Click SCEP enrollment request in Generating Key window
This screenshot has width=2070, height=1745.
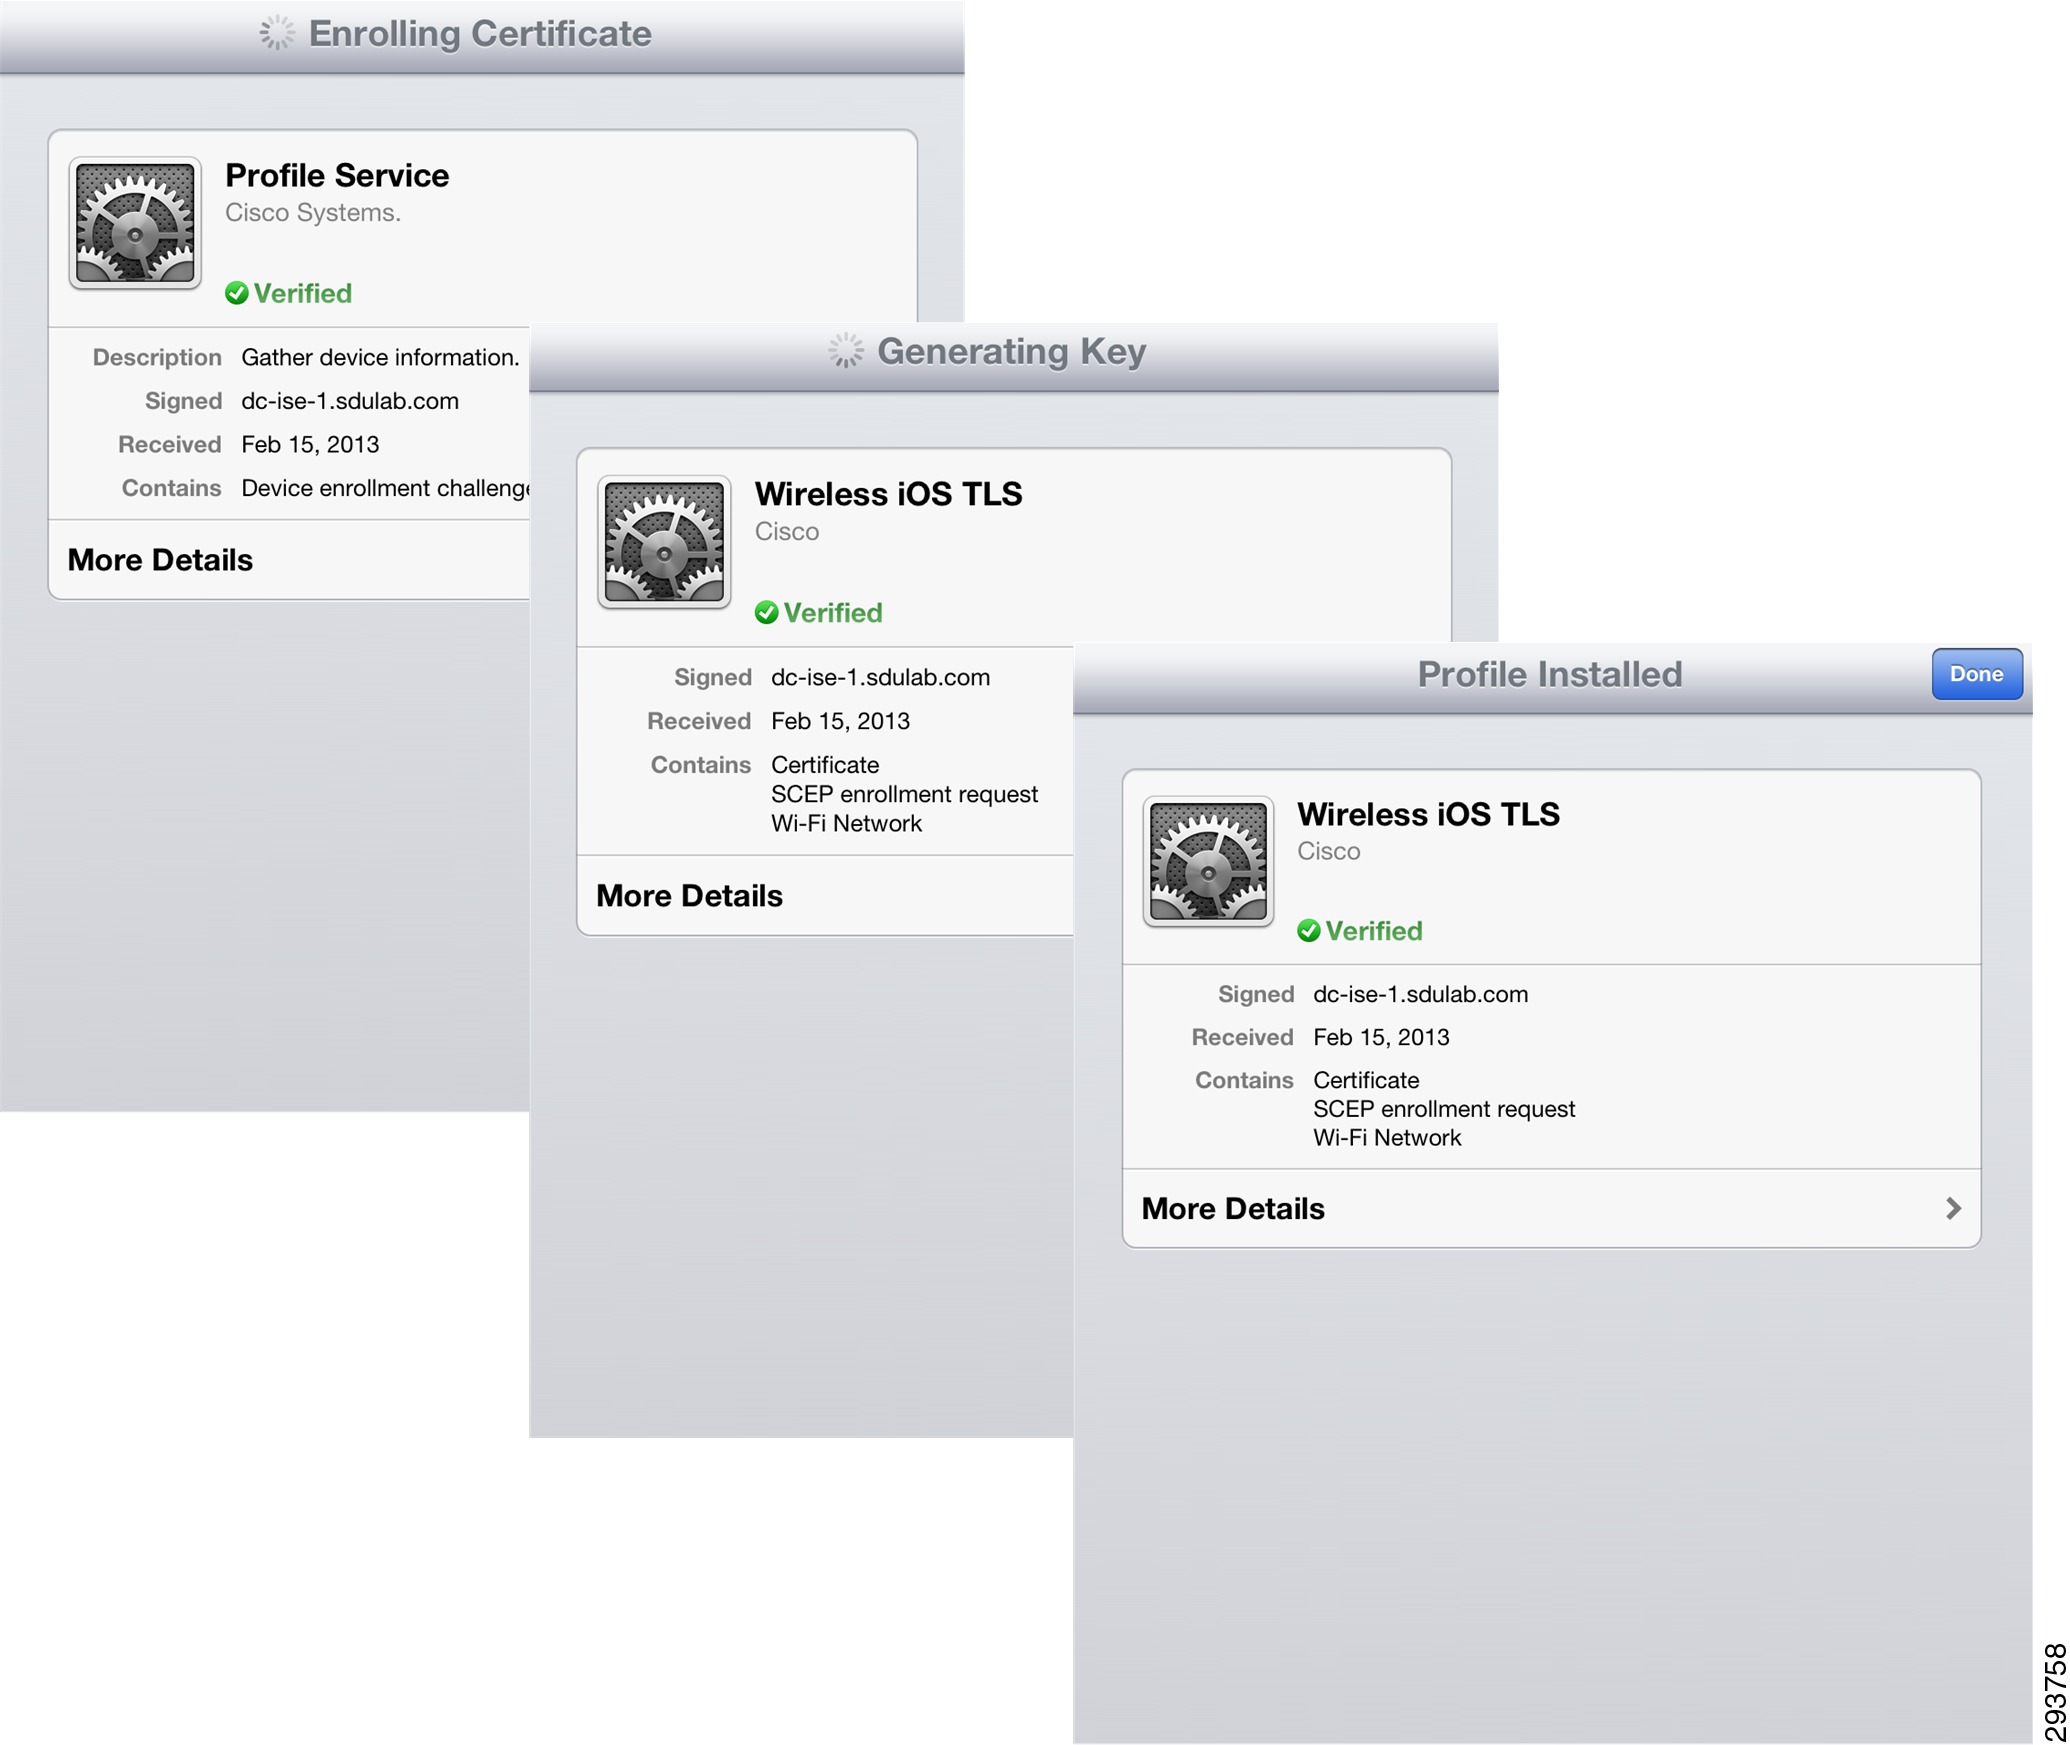click(904, 794)
